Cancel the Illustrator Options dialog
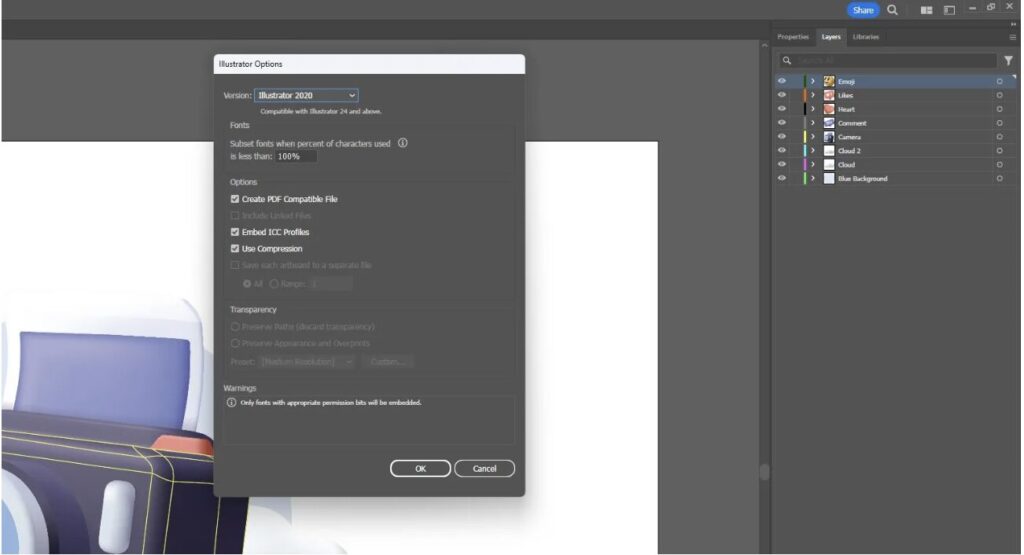The image size is (1024, 555). point(485,469)
